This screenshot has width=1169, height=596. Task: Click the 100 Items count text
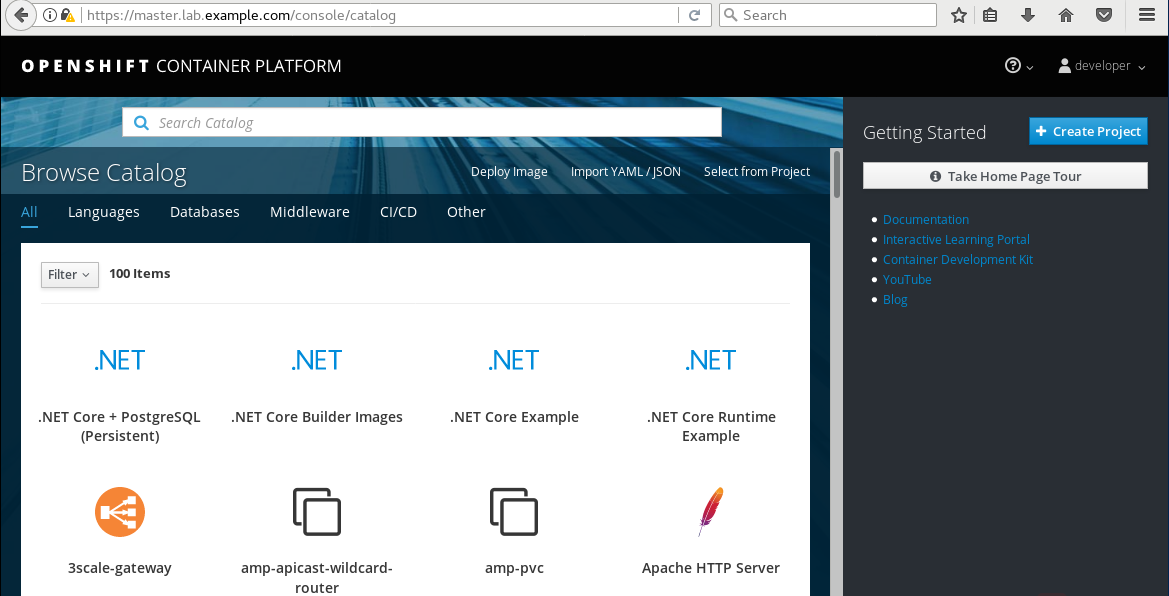pos(139,274)
